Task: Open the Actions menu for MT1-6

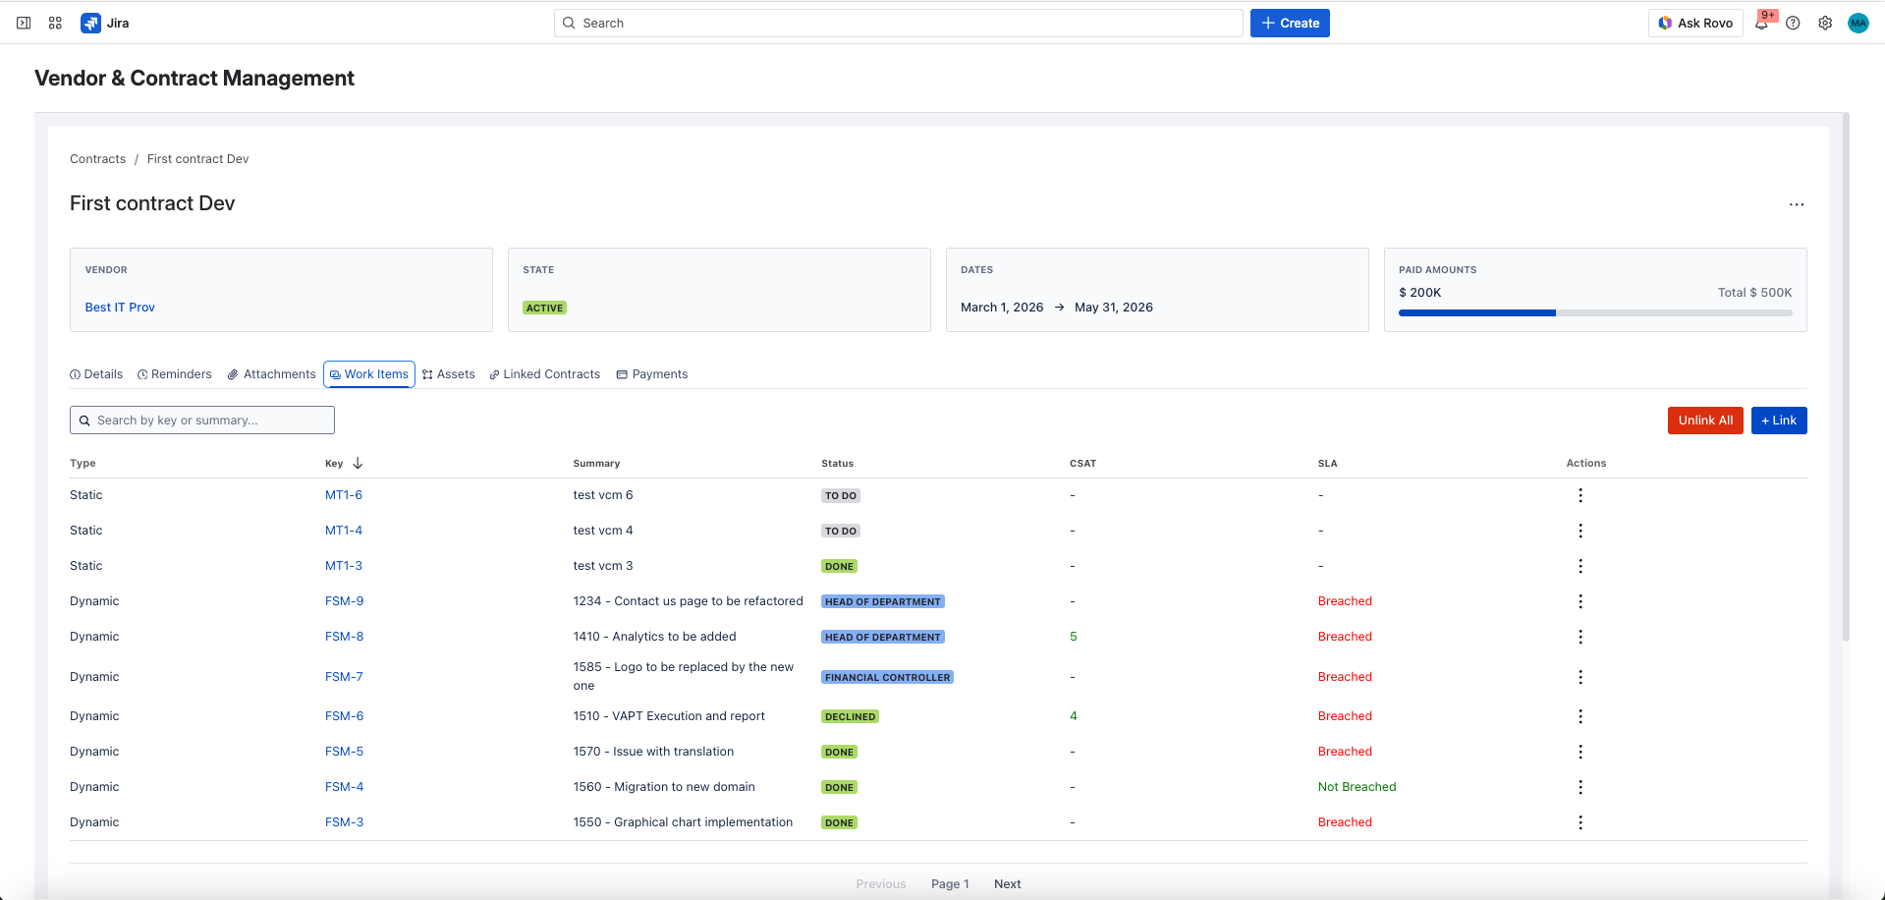Action: point(1581,494)
